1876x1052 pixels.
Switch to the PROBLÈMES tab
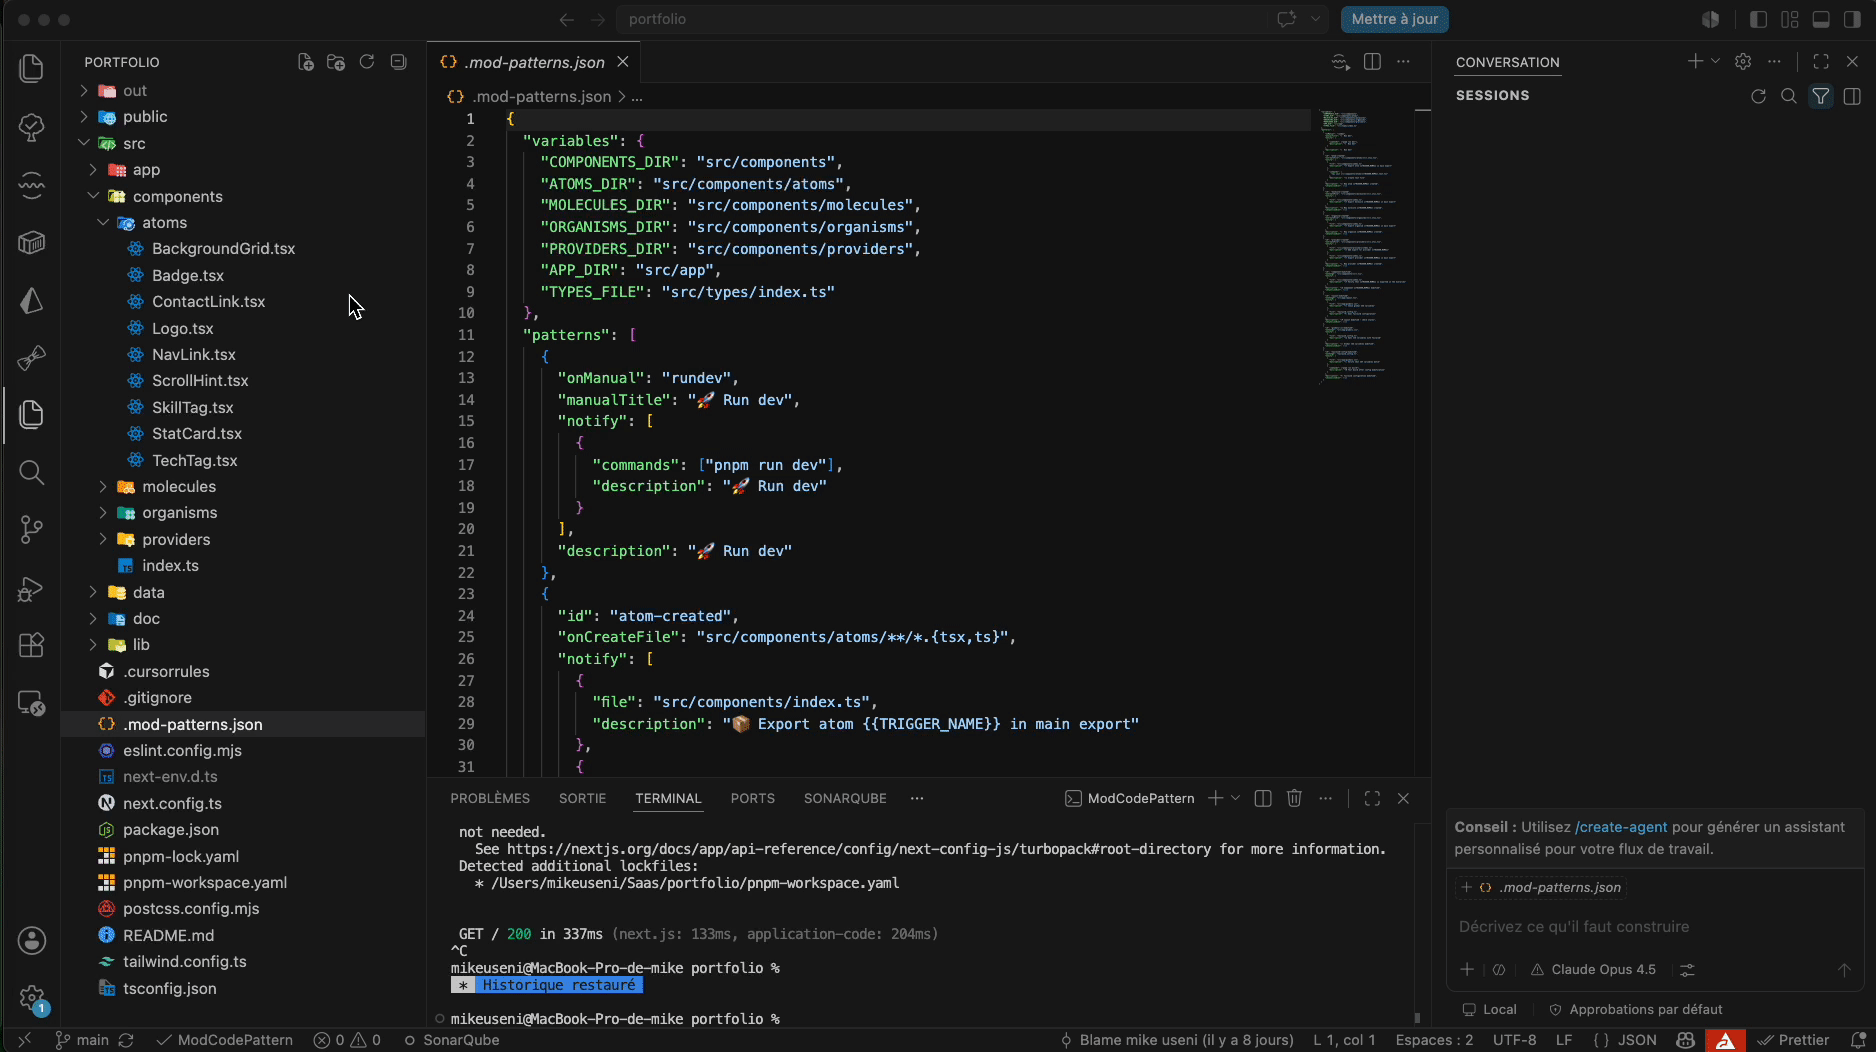(x=490, y=798)
